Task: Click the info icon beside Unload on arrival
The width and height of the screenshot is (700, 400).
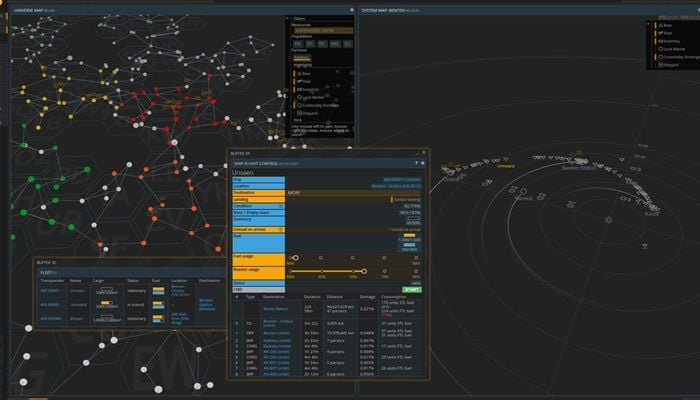Action: point(281,229)
